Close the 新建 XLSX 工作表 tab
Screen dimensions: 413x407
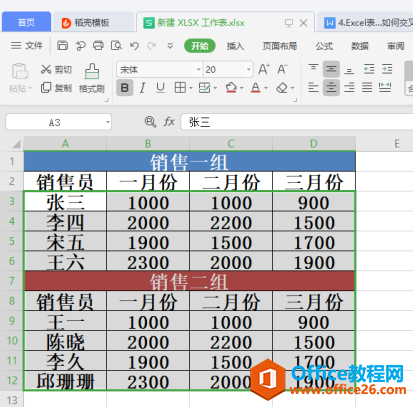[x=303, y=23]
